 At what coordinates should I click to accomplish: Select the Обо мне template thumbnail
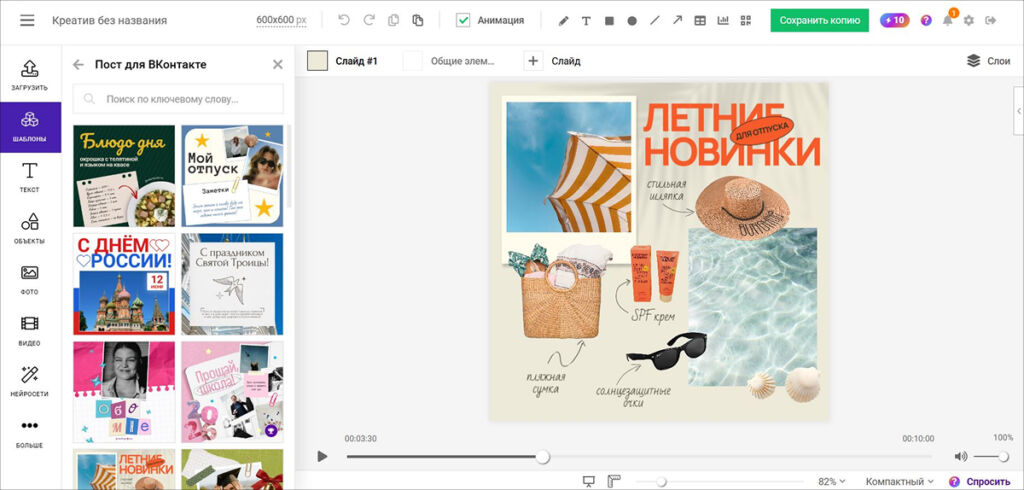pos(124,392)
